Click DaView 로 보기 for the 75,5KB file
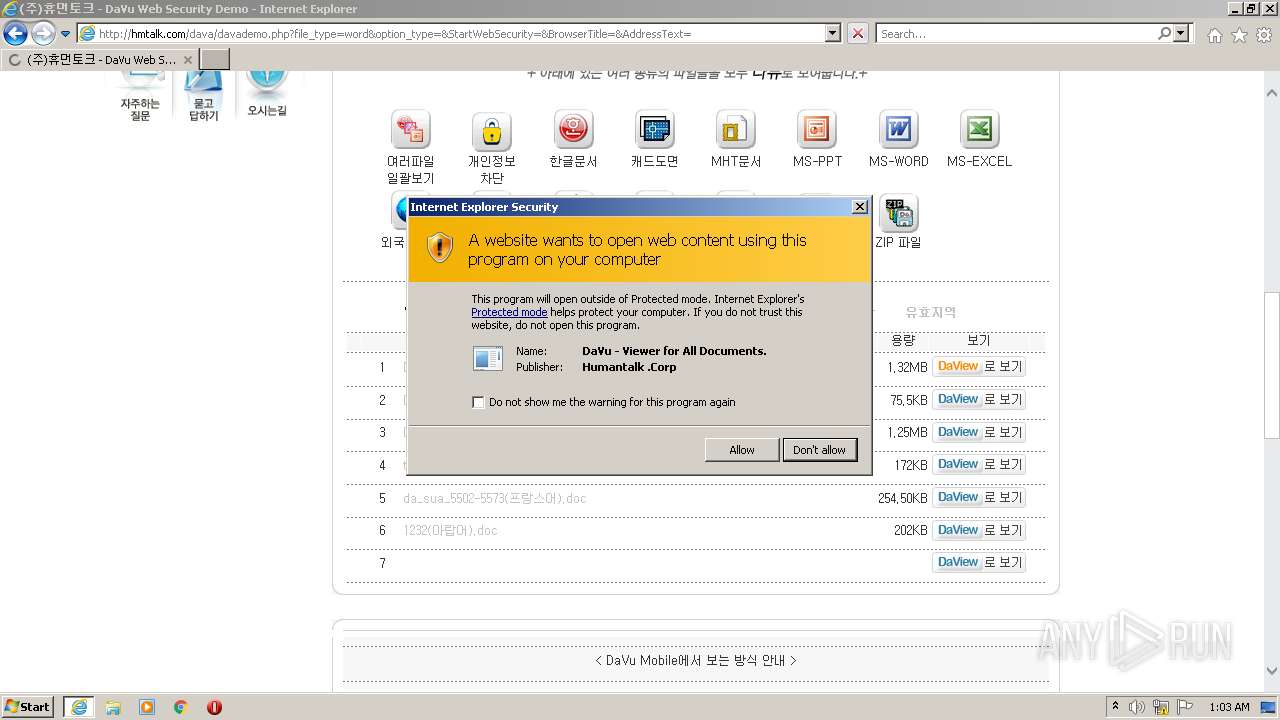The height and width of the screenshot is (720, 1280). click(x=979, y=400)
